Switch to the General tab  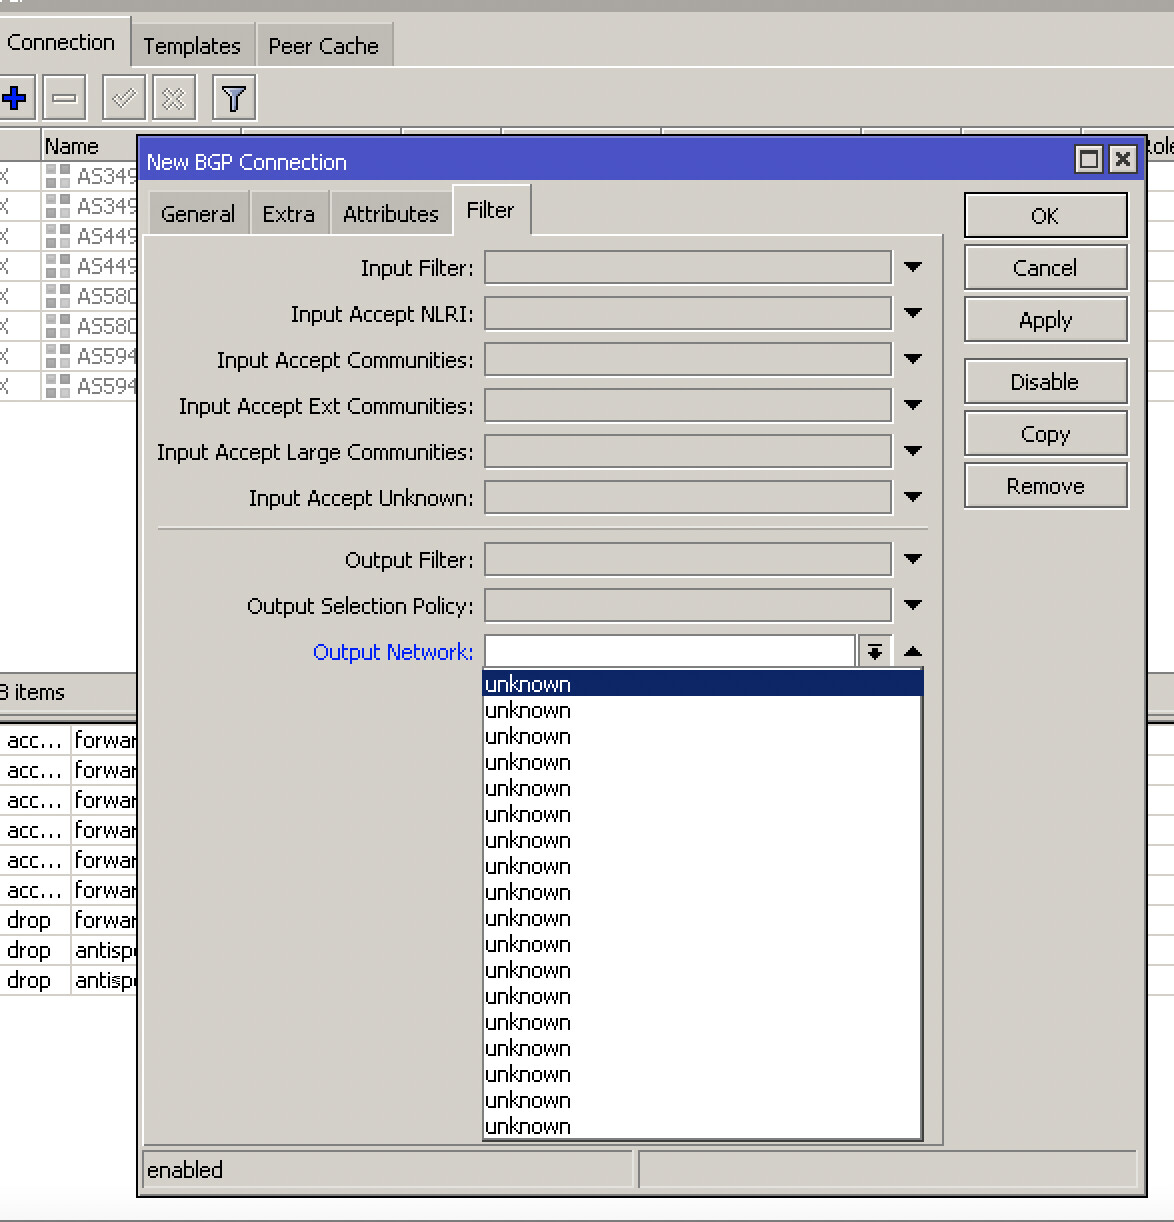(x=198, y=214)
